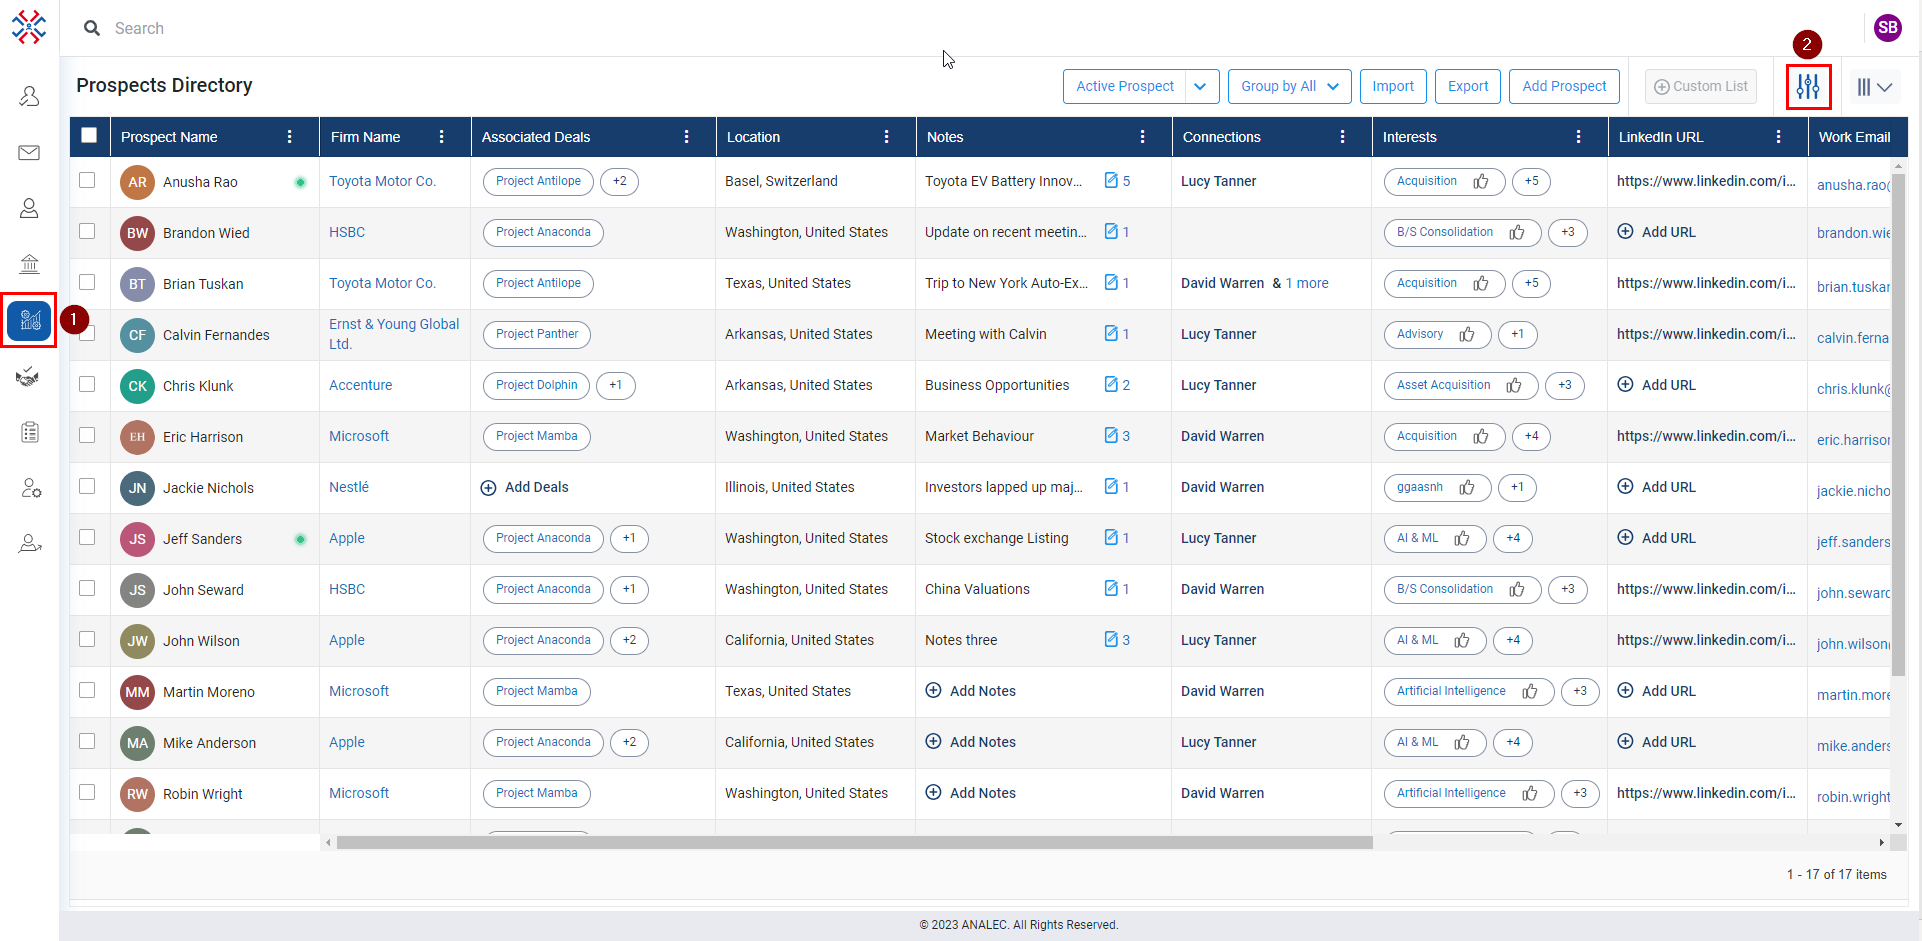Open the bottom user sidebar item
Screen dimensions: 1922x941
30,544
